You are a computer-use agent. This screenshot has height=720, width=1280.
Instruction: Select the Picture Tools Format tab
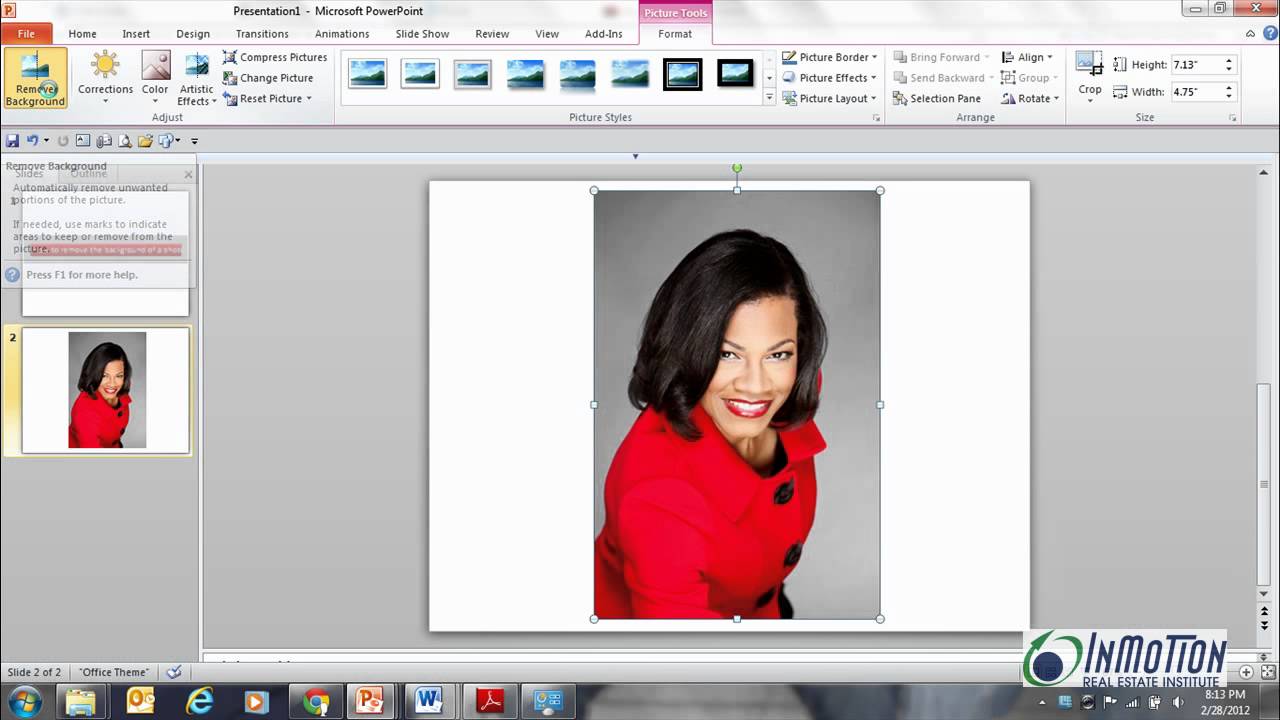675,34
